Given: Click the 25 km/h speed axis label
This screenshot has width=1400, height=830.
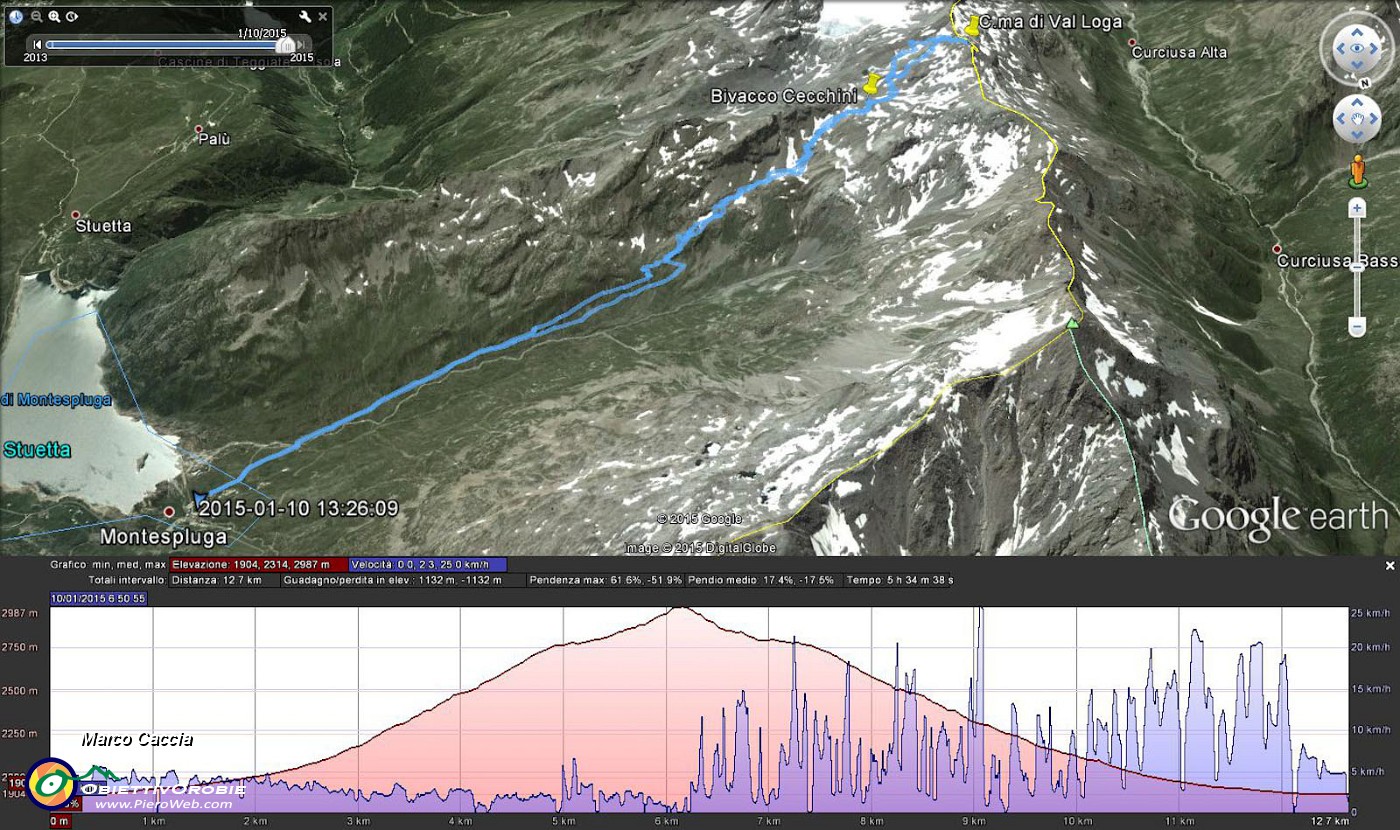Looking at the screenshot, I should [1370, 613].
